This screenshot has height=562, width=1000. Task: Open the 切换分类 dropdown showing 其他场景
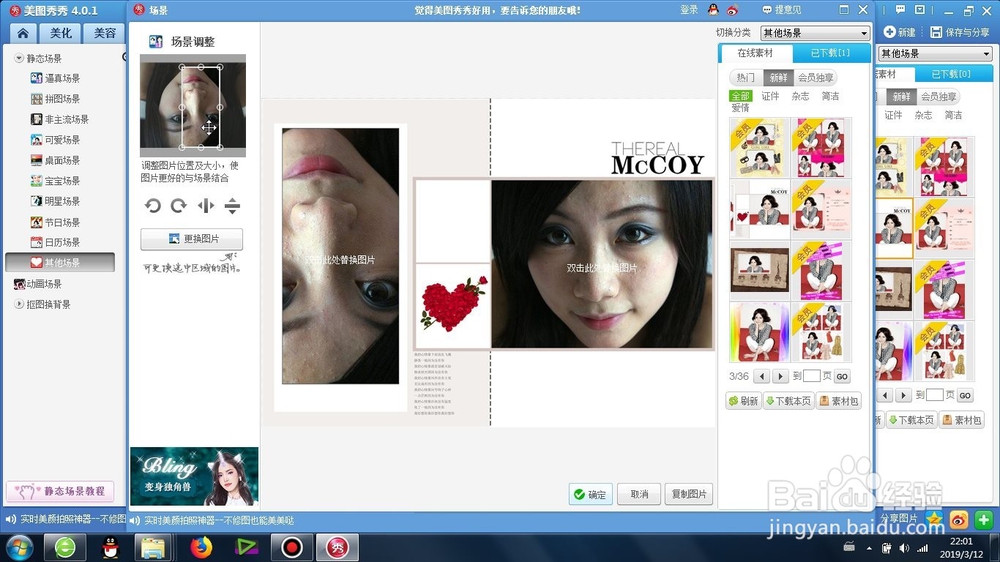click(x=815, y=33)
